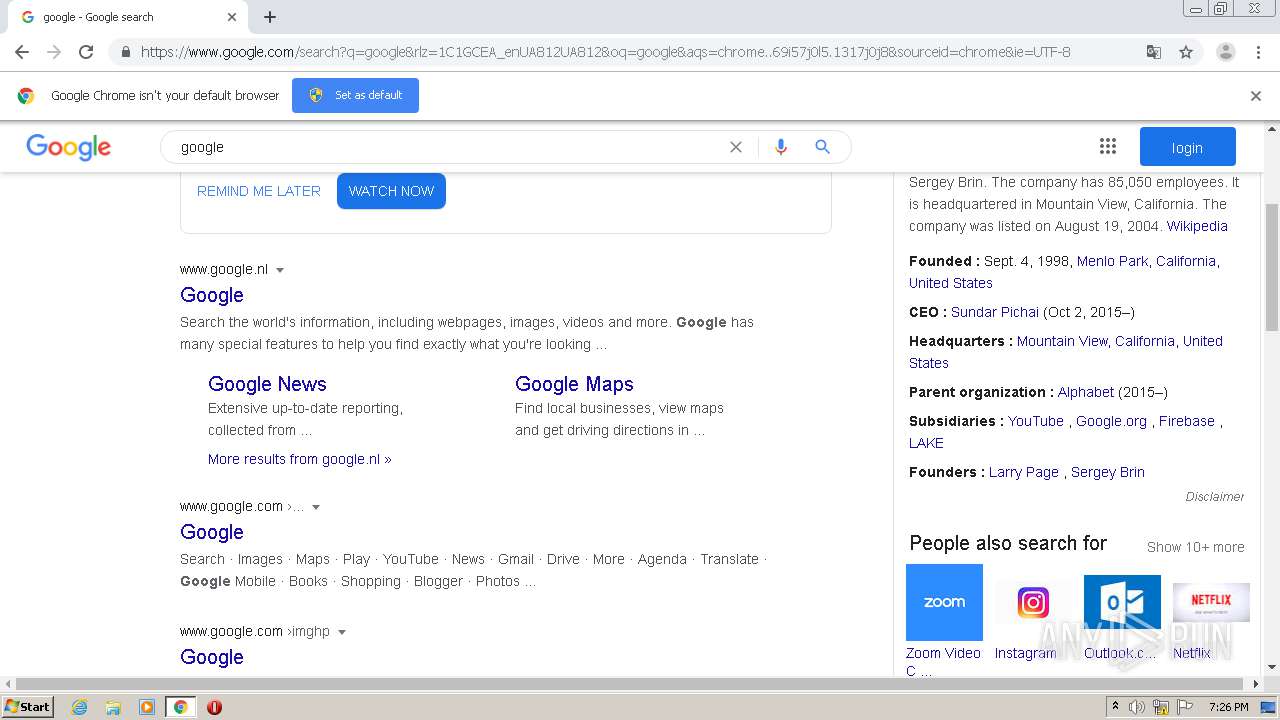
Task: Click the Google logo
Action: pos(69,147)
